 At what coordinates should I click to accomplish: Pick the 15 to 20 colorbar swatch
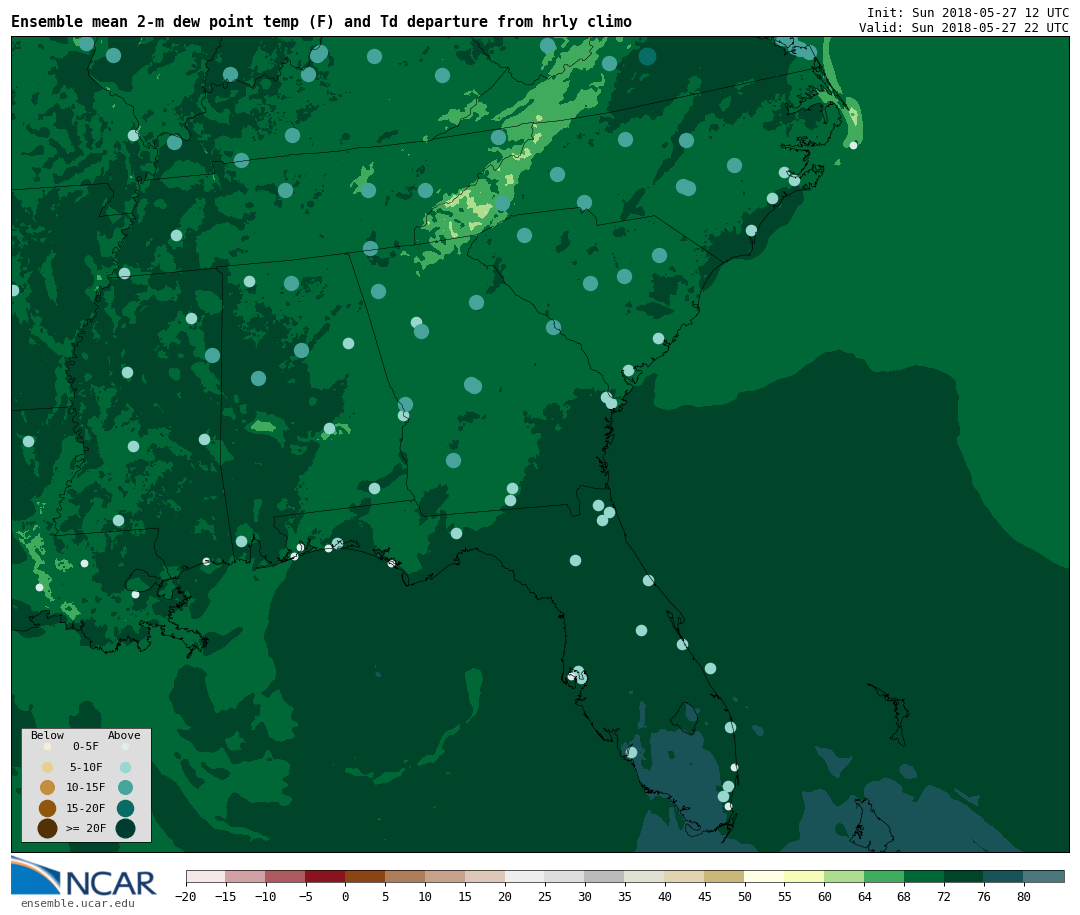point(486,876)
